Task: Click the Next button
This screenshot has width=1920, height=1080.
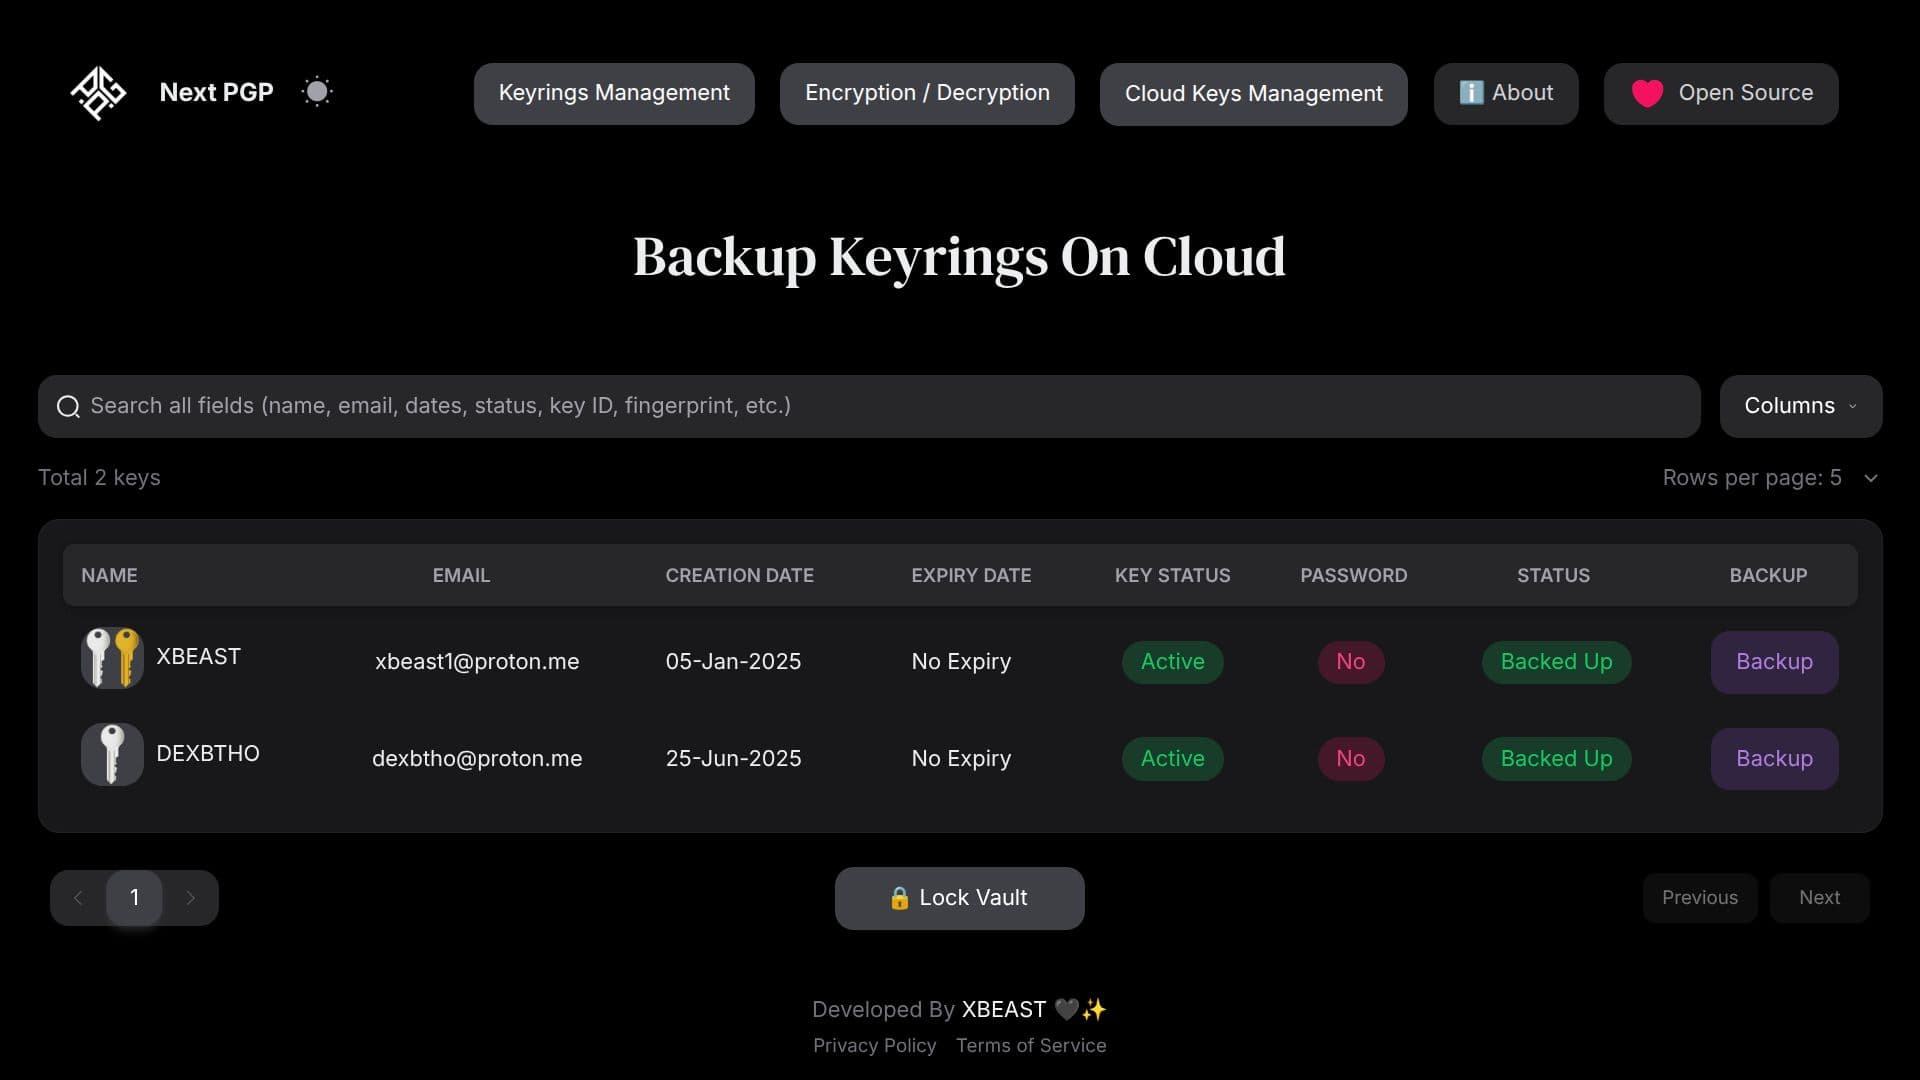Action: tap(1819, 898)
